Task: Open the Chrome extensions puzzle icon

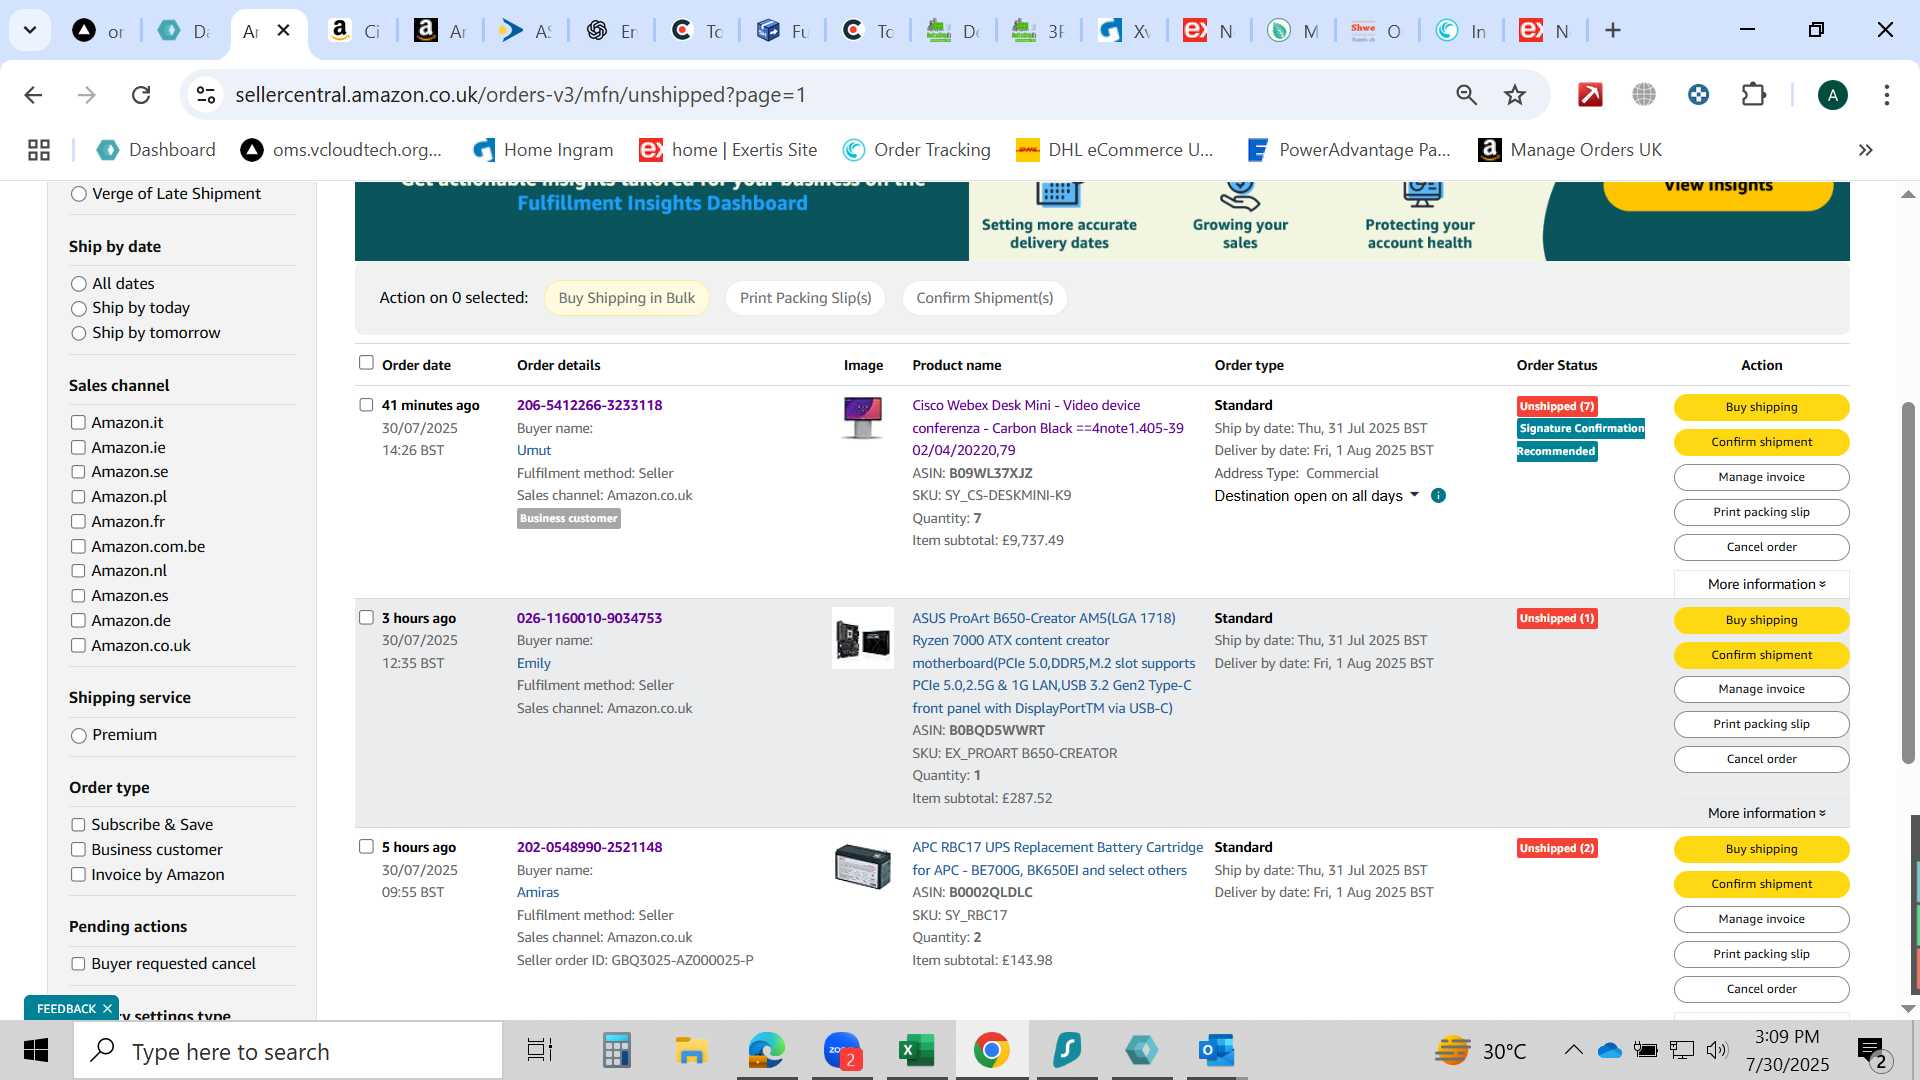Action: pyautogui.click(x=1754, y=95)
